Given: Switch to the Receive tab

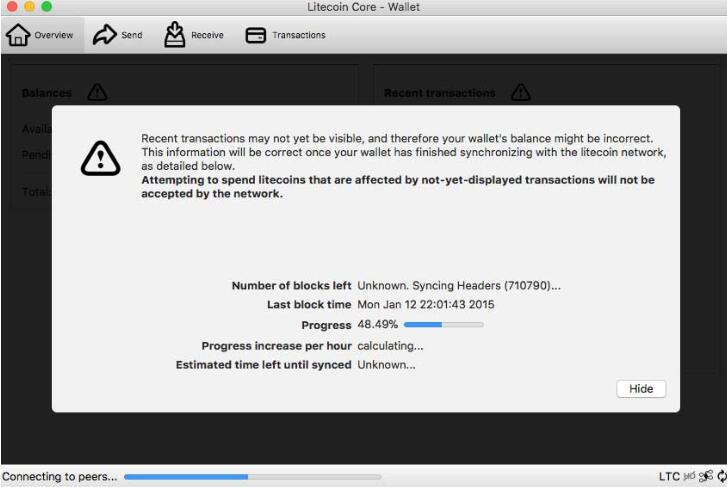Looking at the screenshot, I should point(193,35).
